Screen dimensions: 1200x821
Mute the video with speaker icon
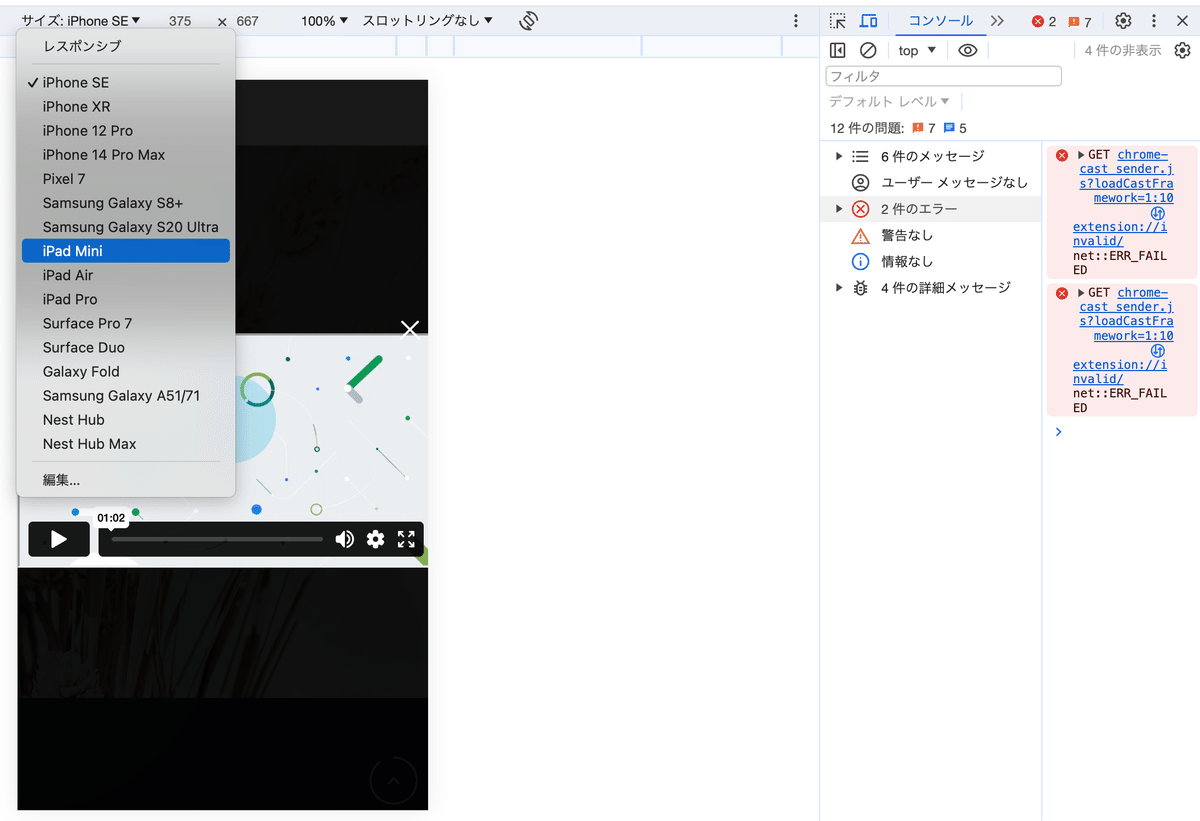[x=344, y=539]
